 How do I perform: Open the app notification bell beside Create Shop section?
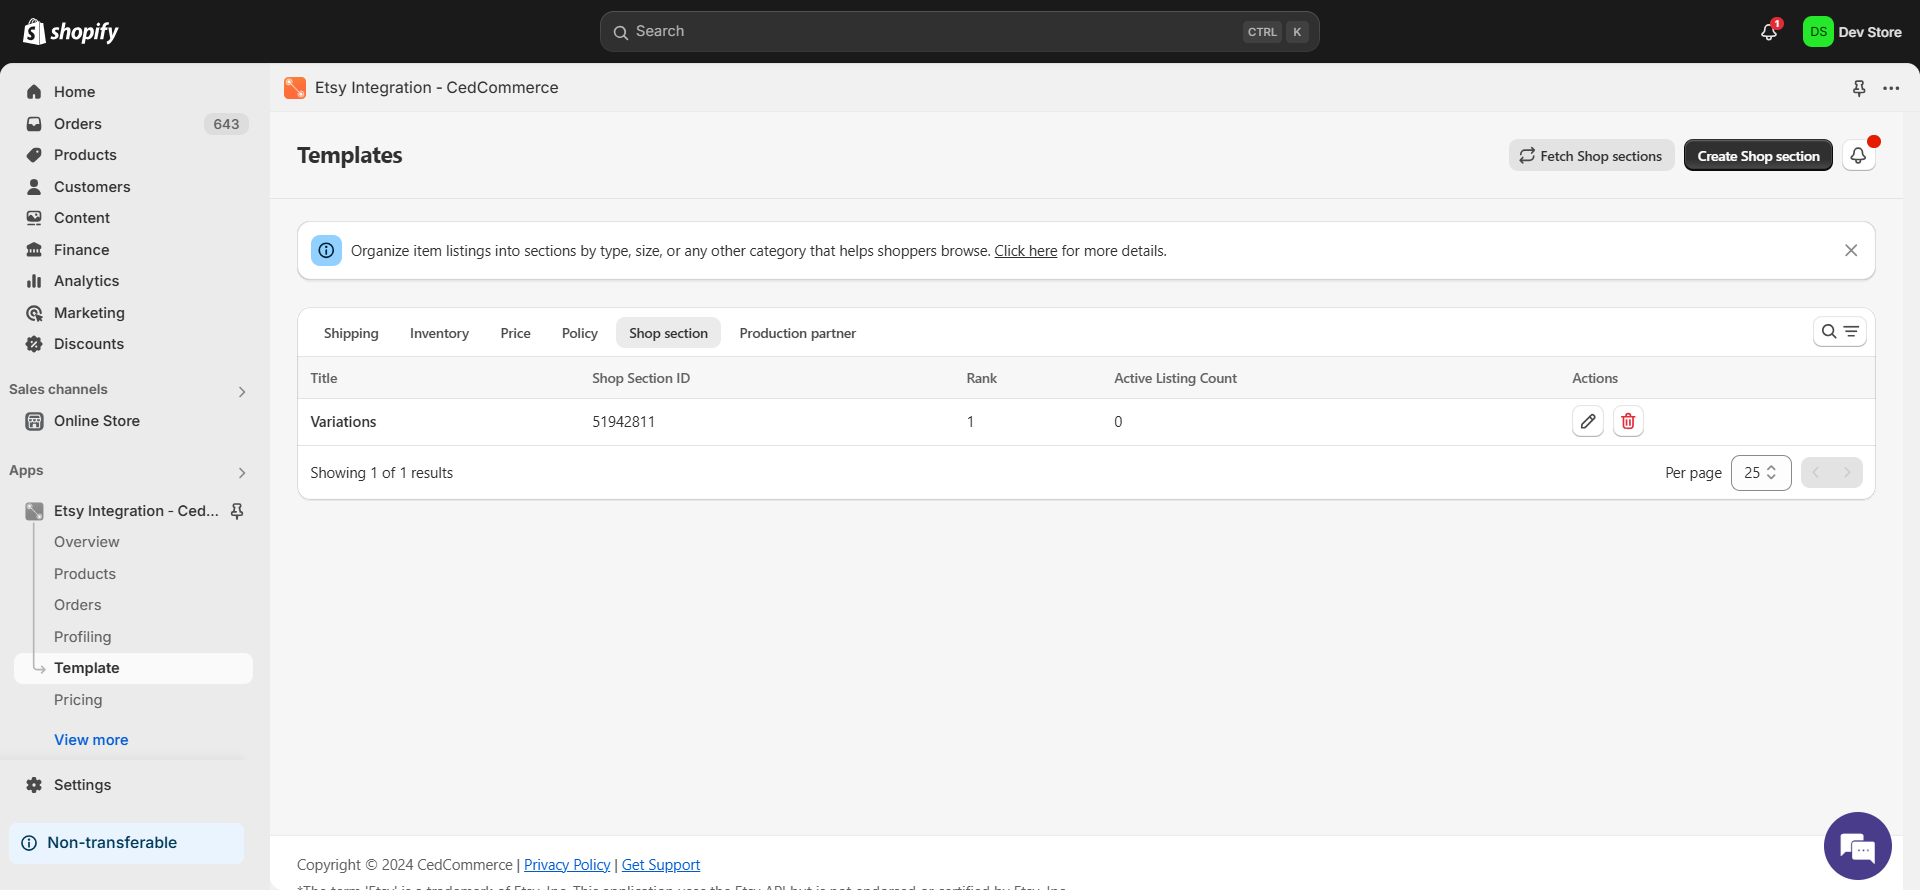[x=1858, y=156]
